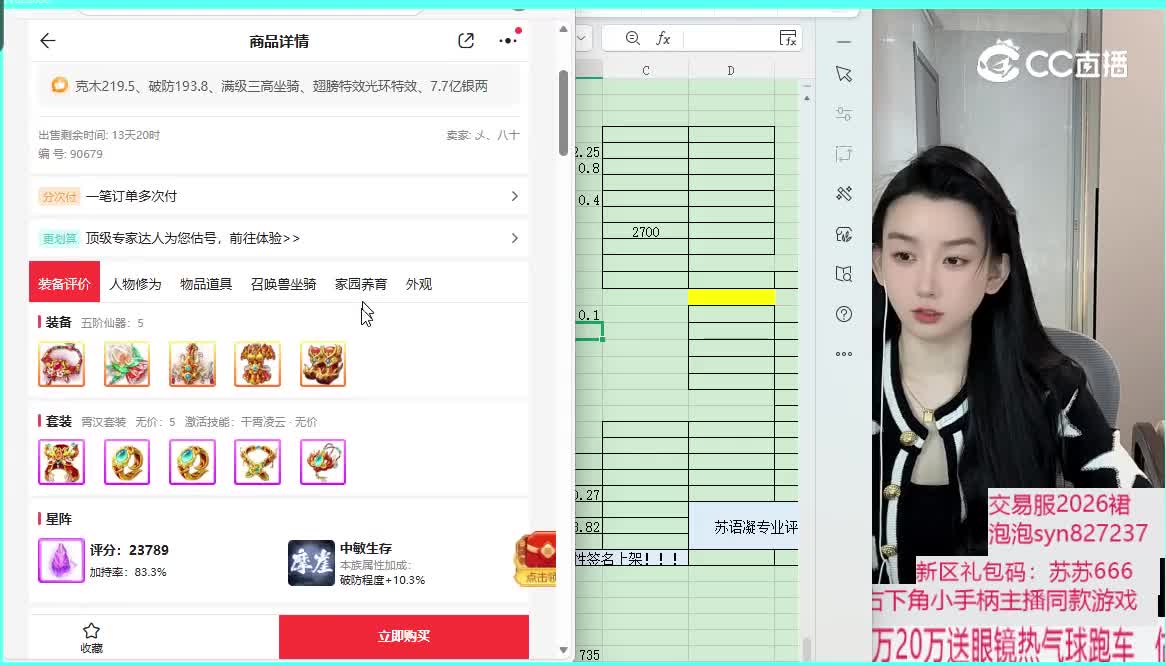Collapse the side toolbar with minus icon
Viewport: 1166px width, 666px height.
(x=843, y=42)
